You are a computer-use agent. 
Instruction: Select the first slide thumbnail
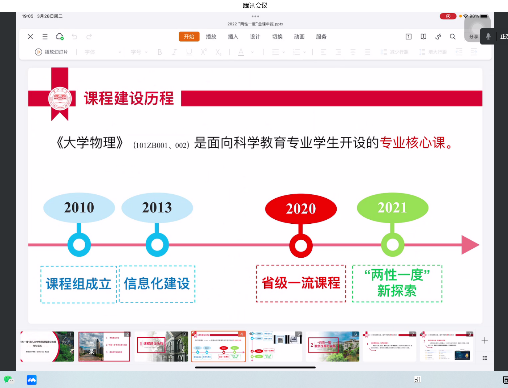[x=47, y=346]
